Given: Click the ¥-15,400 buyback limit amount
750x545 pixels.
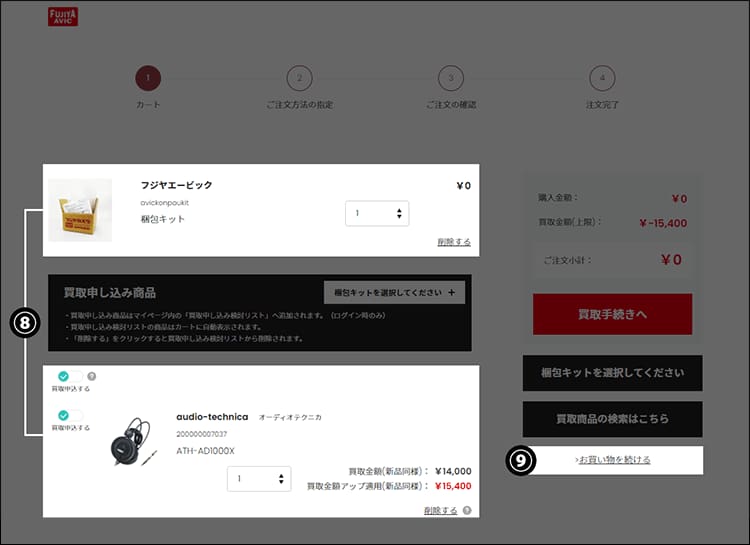Looking at the screenshot, I should pyautogui.click(x=663, y=223).
